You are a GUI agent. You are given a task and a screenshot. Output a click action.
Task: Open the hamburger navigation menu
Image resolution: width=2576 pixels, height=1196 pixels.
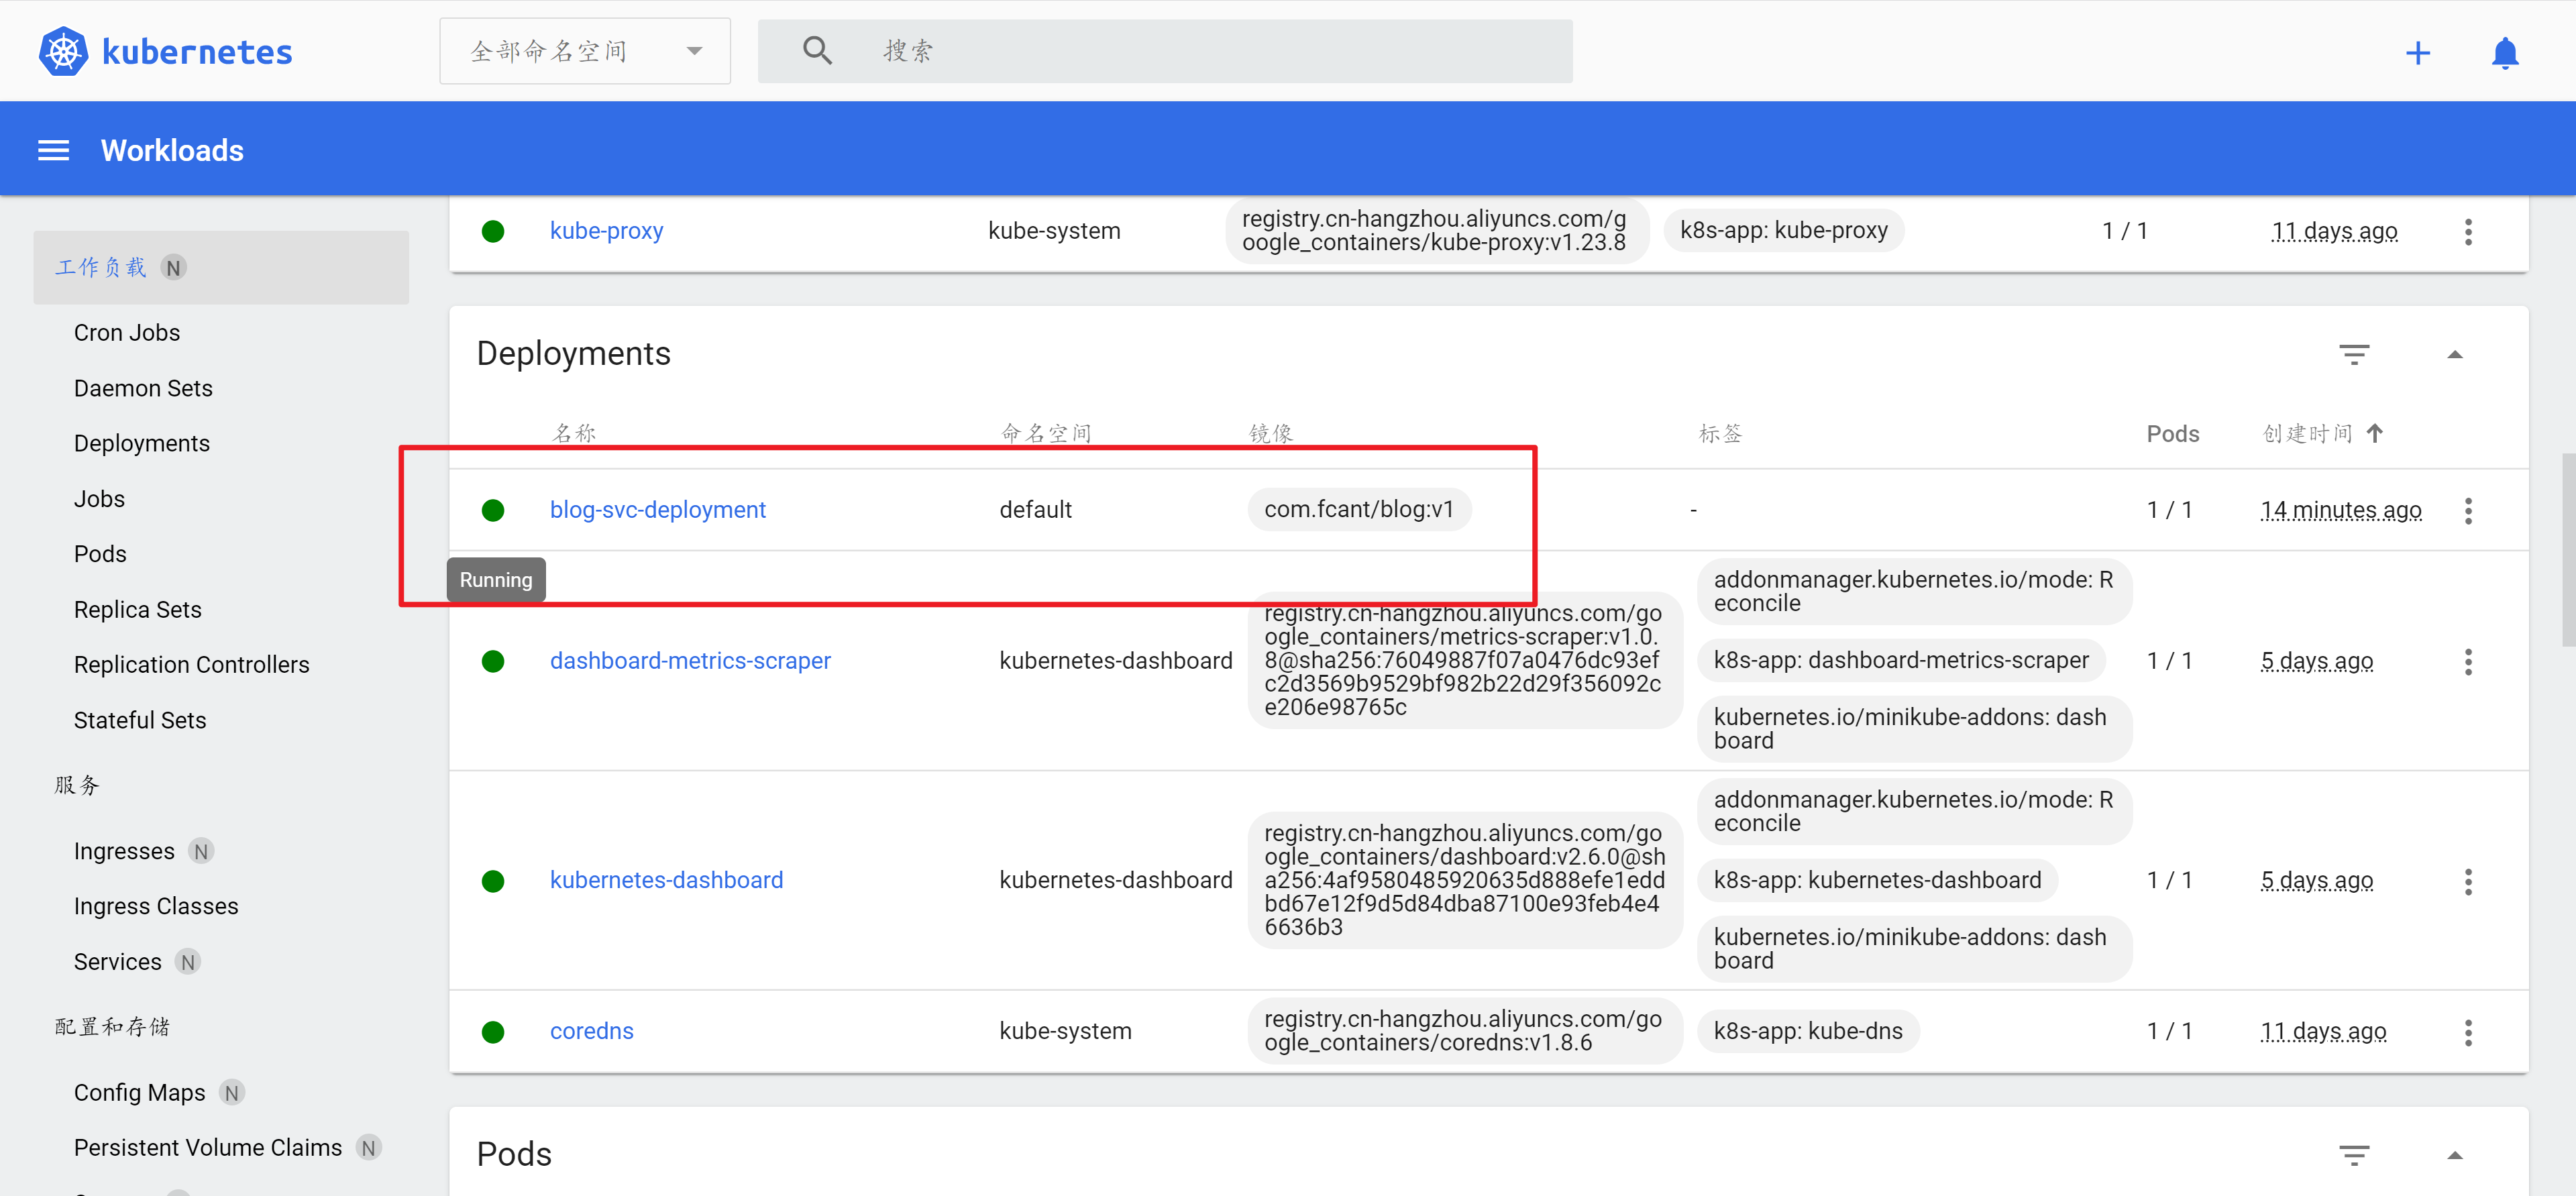click(x=53, y=150)
